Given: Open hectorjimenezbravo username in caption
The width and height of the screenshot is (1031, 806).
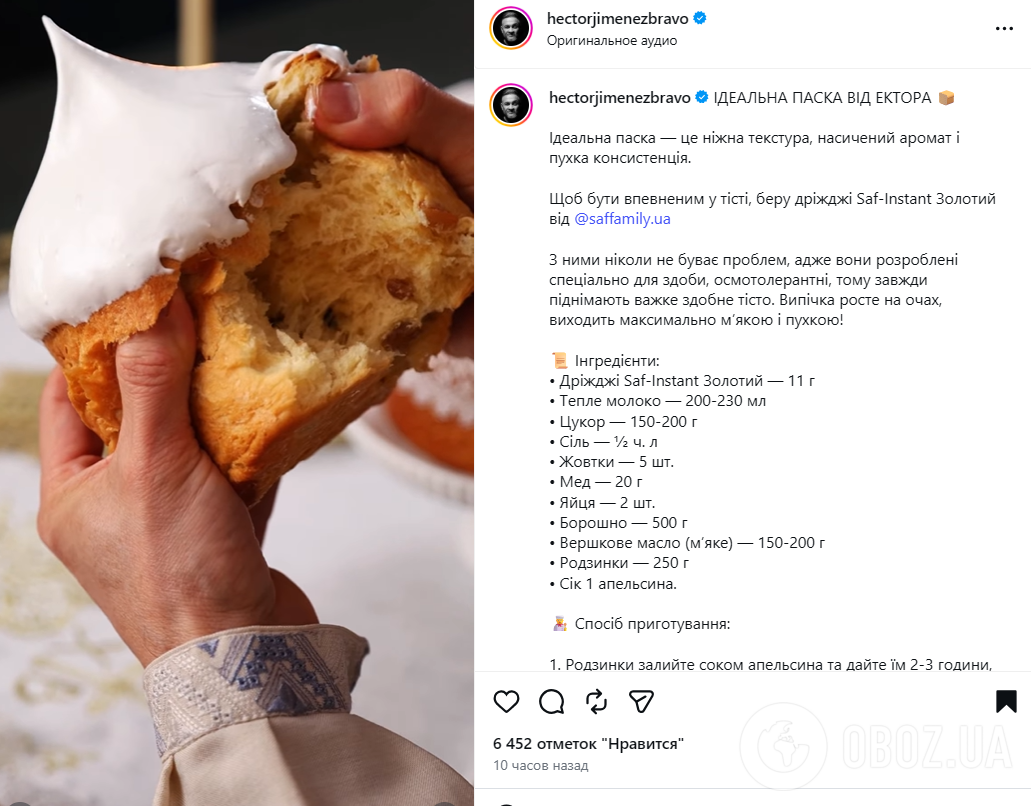Looking at the screenshot, I should point(619,98).
